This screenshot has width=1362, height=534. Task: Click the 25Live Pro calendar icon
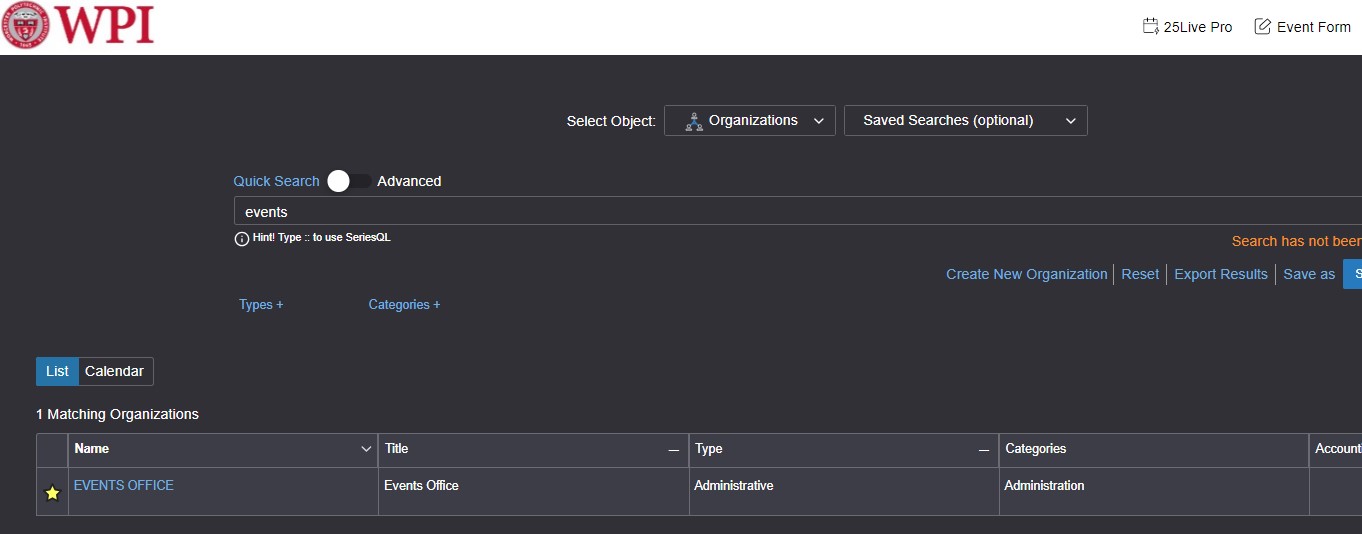tap(1150, 27)
